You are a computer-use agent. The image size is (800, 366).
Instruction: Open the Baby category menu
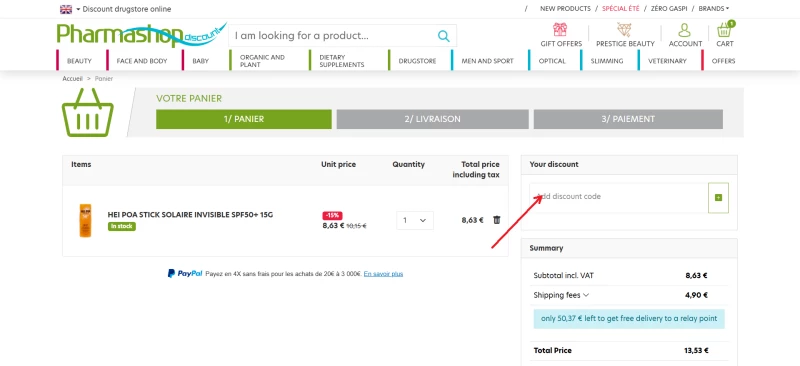(201, 61)
